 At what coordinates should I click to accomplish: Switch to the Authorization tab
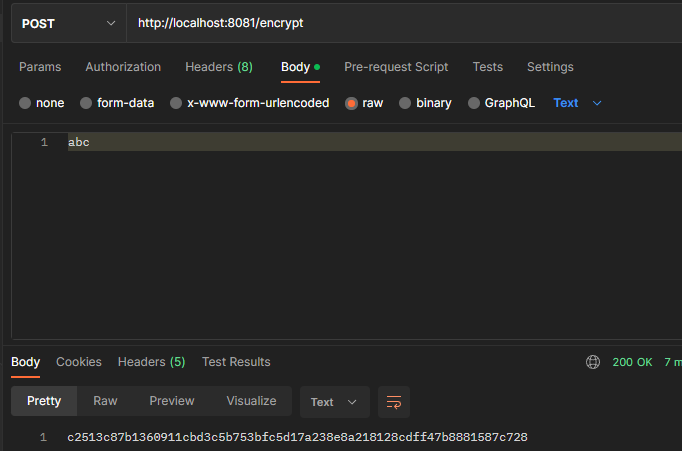point(123,67)
